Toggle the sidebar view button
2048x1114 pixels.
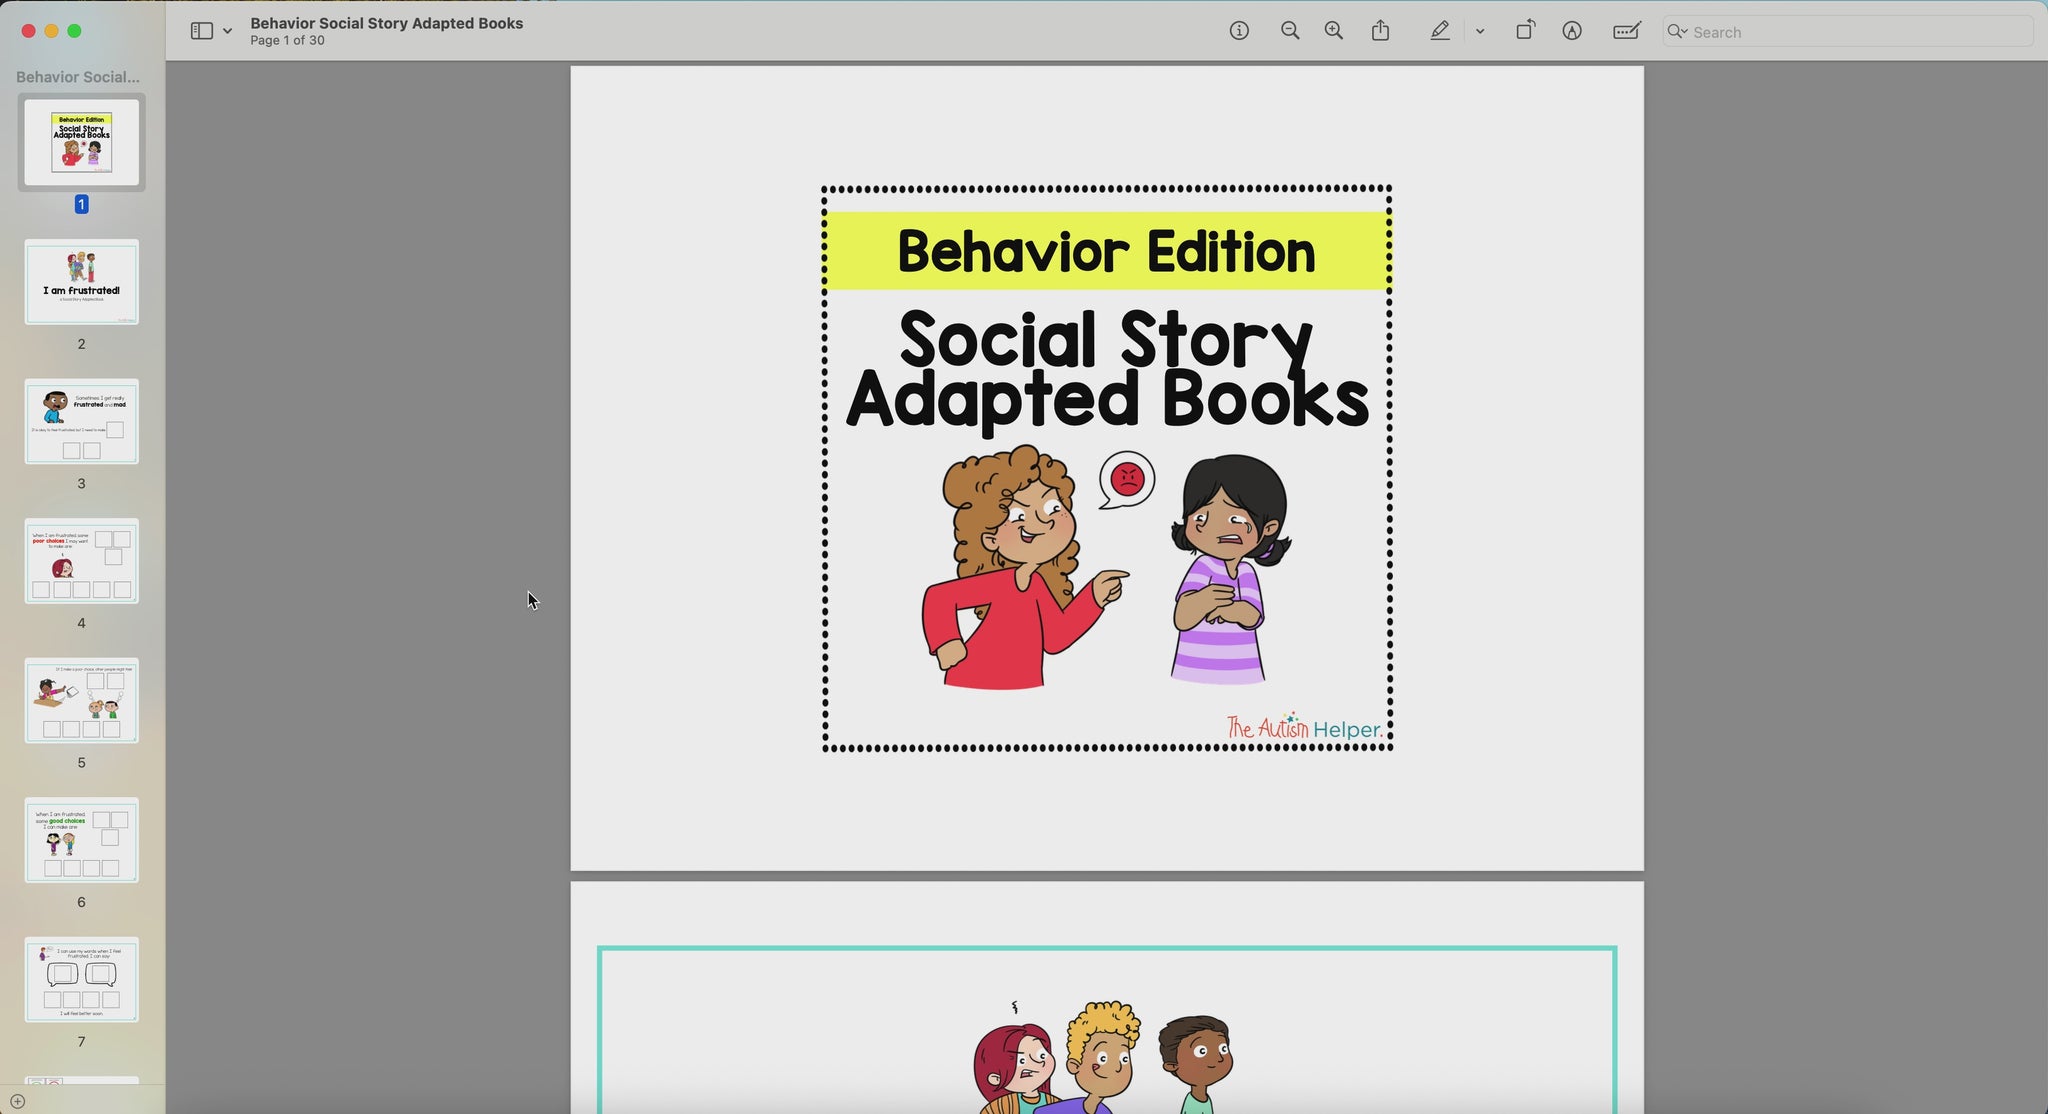tap(201, 31)
